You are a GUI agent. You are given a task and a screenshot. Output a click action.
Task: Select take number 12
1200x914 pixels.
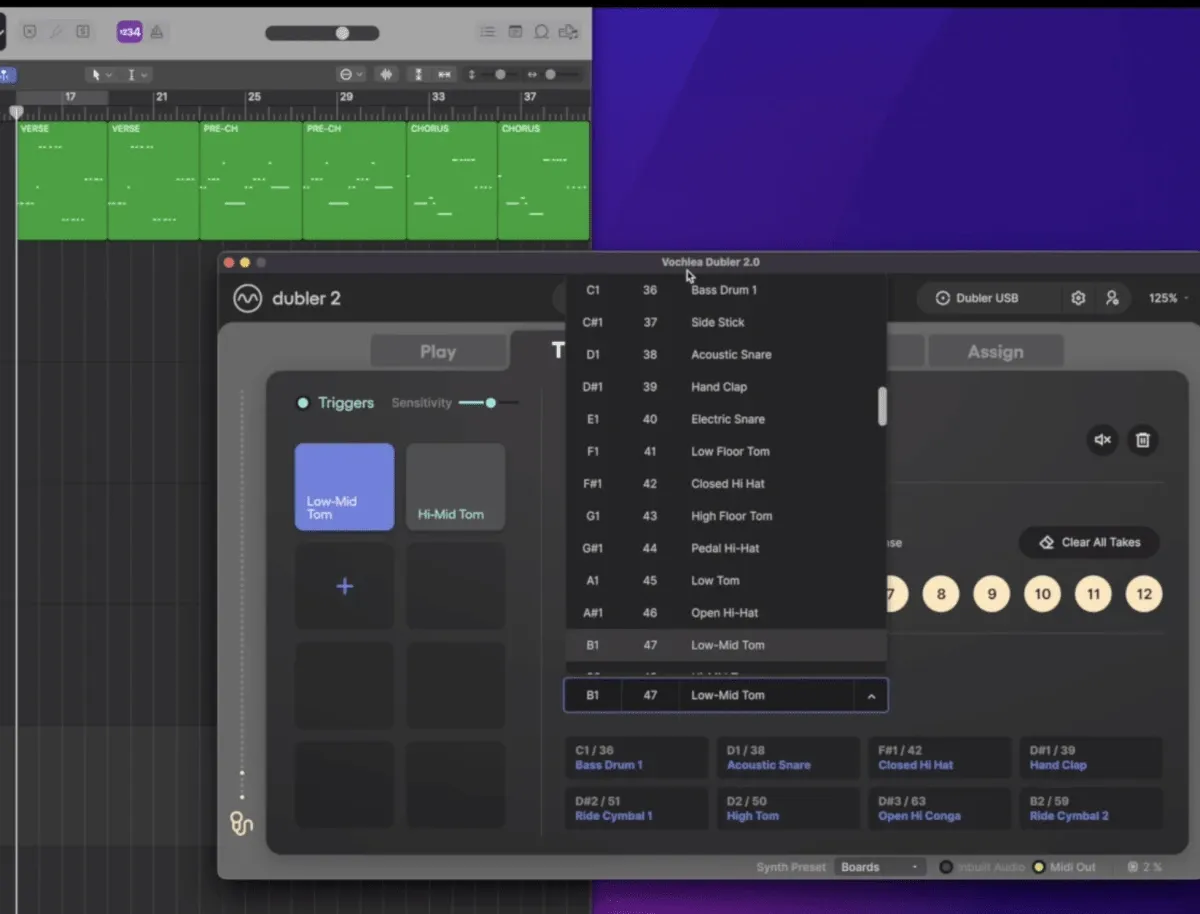coord(1144,594)
